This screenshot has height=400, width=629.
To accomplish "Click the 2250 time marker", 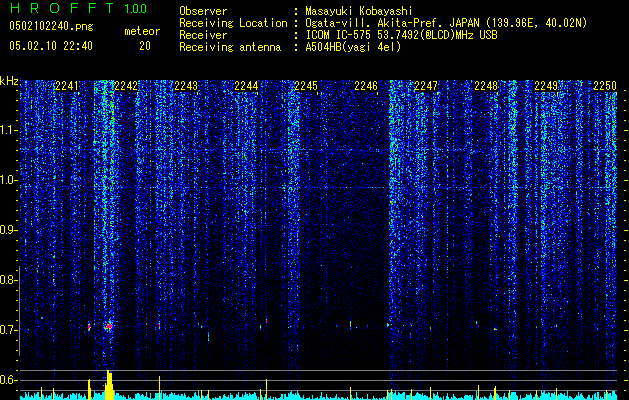I will 605,86.
